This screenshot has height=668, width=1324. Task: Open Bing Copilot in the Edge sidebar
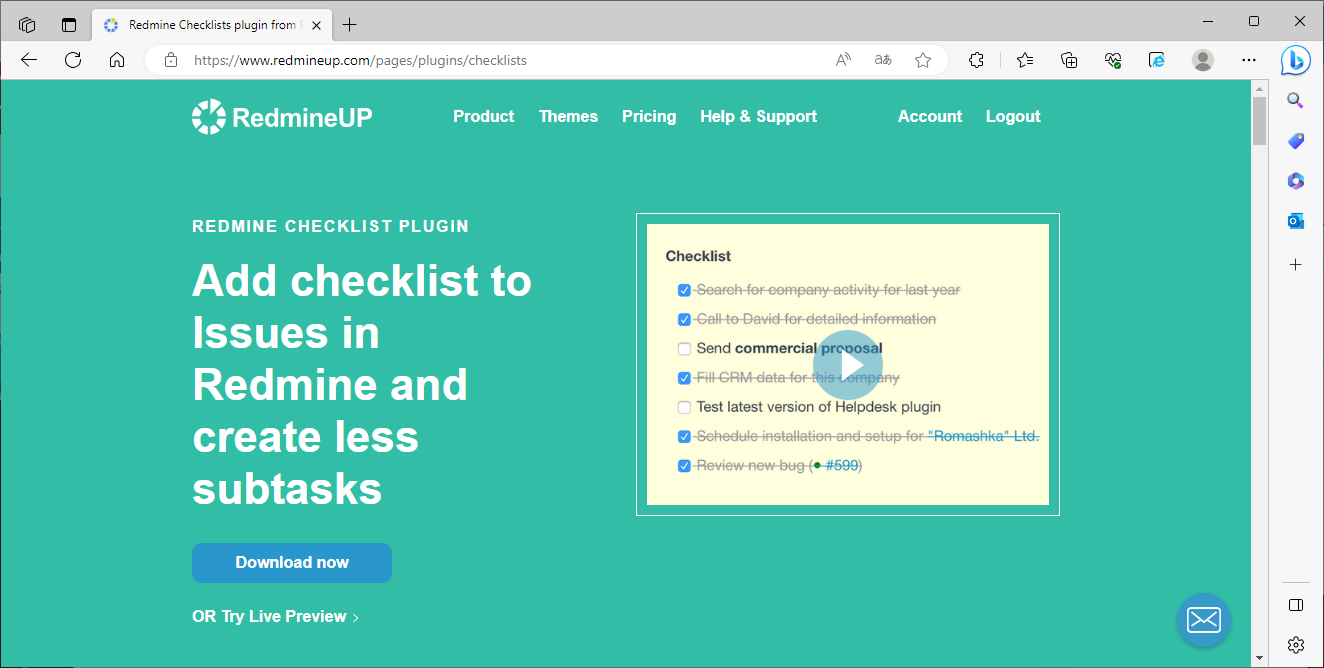coord(1295,60)
